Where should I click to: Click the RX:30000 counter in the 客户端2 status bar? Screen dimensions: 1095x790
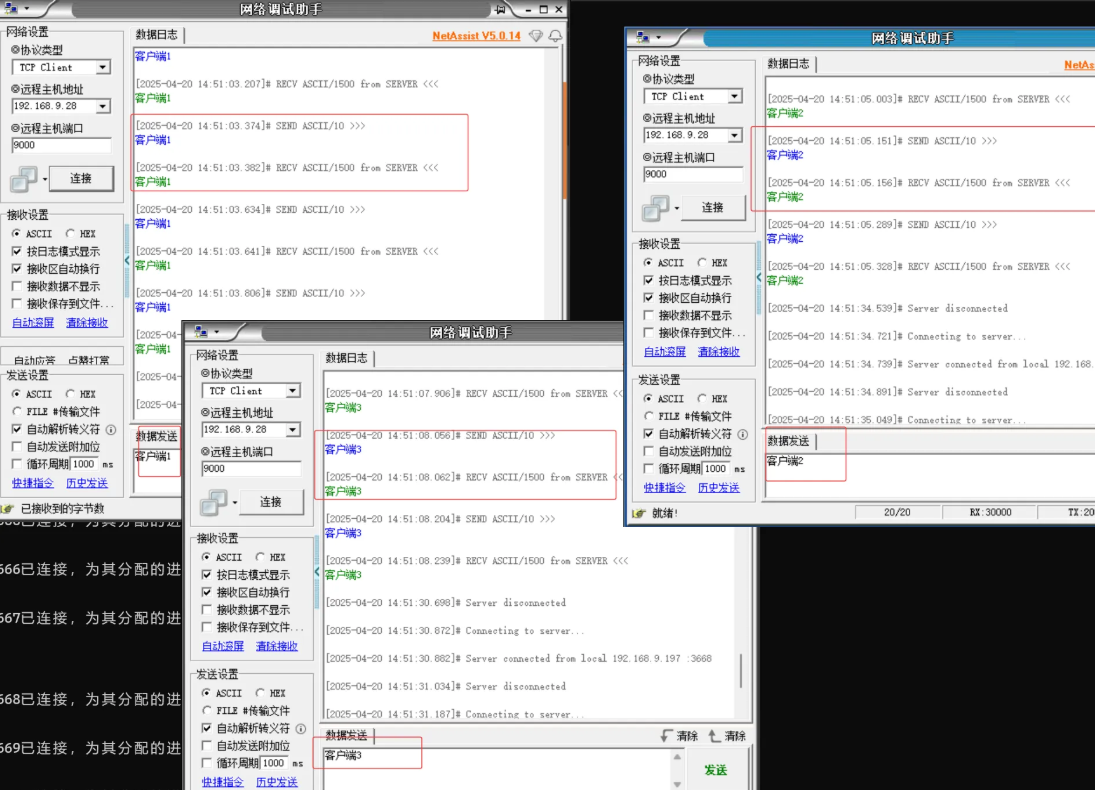[990, 513]
